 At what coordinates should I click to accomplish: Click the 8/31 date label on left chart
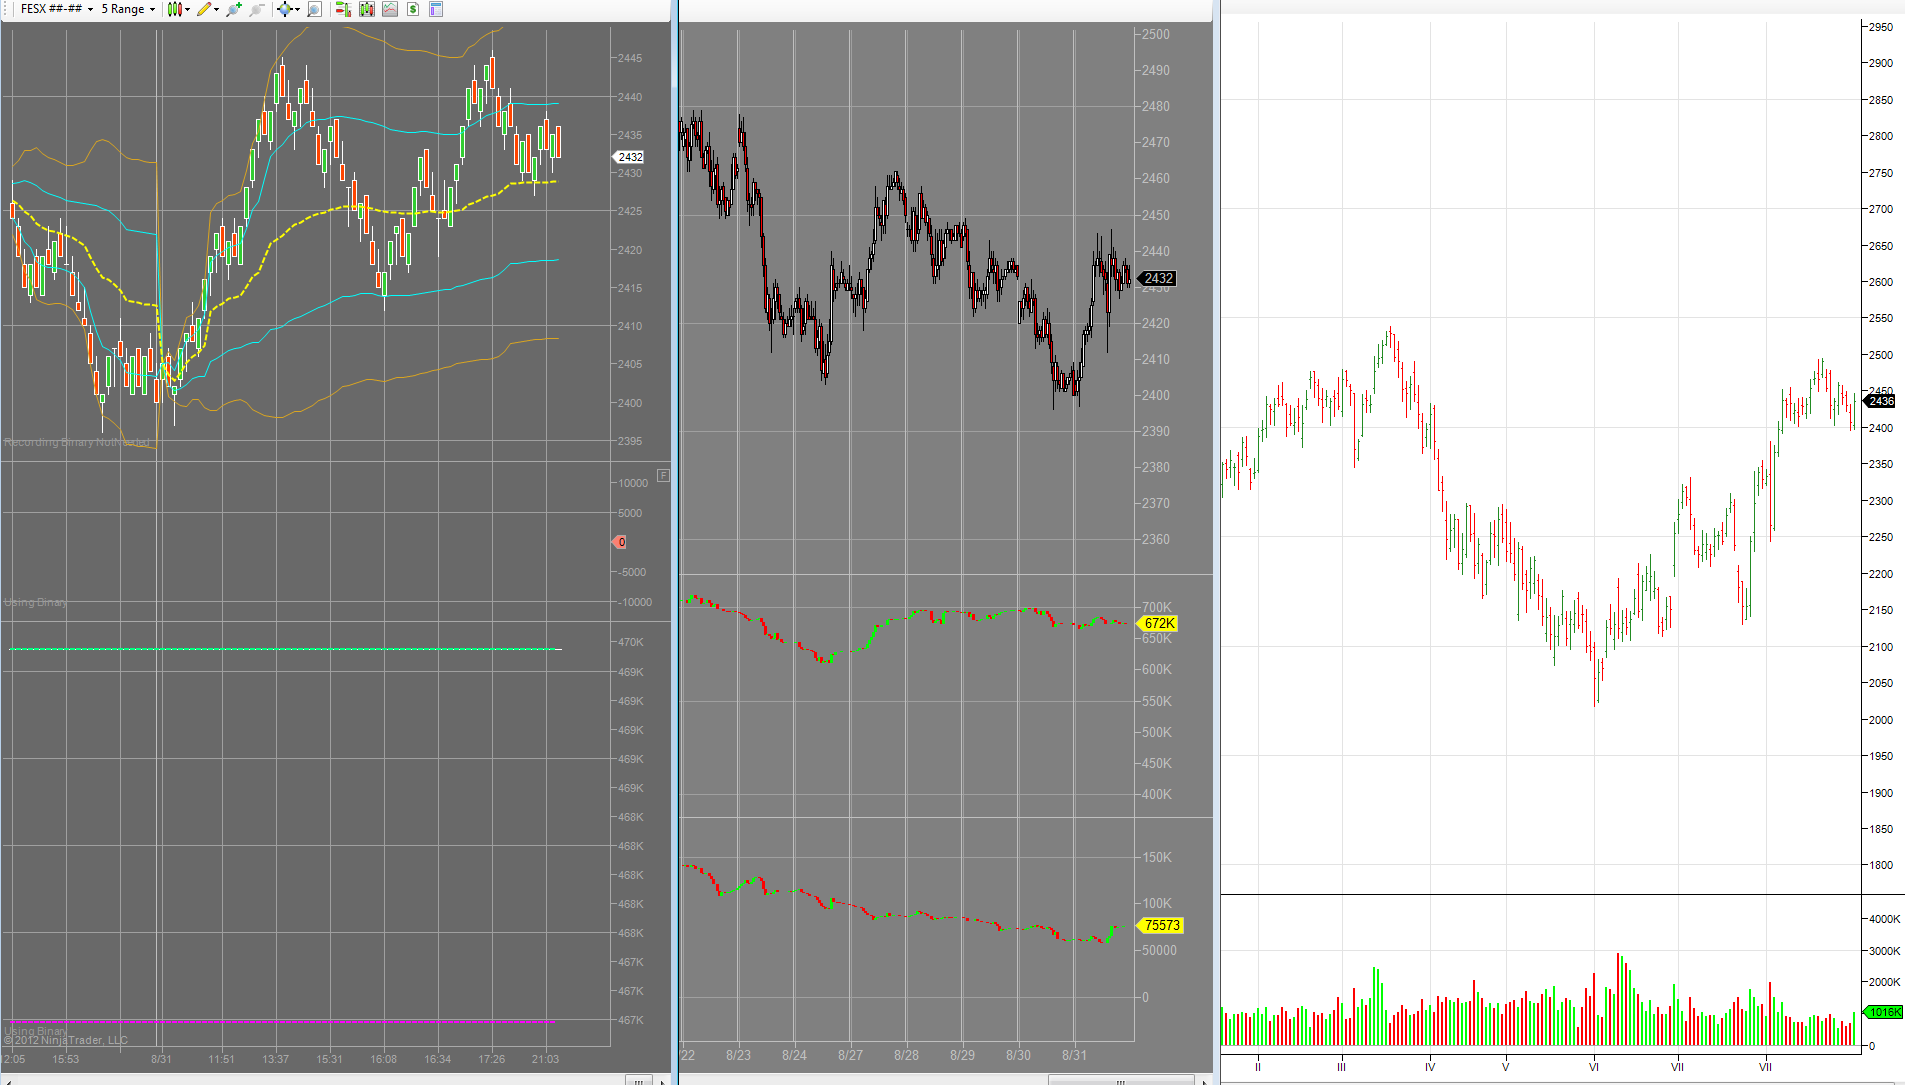pos(161,1059)
